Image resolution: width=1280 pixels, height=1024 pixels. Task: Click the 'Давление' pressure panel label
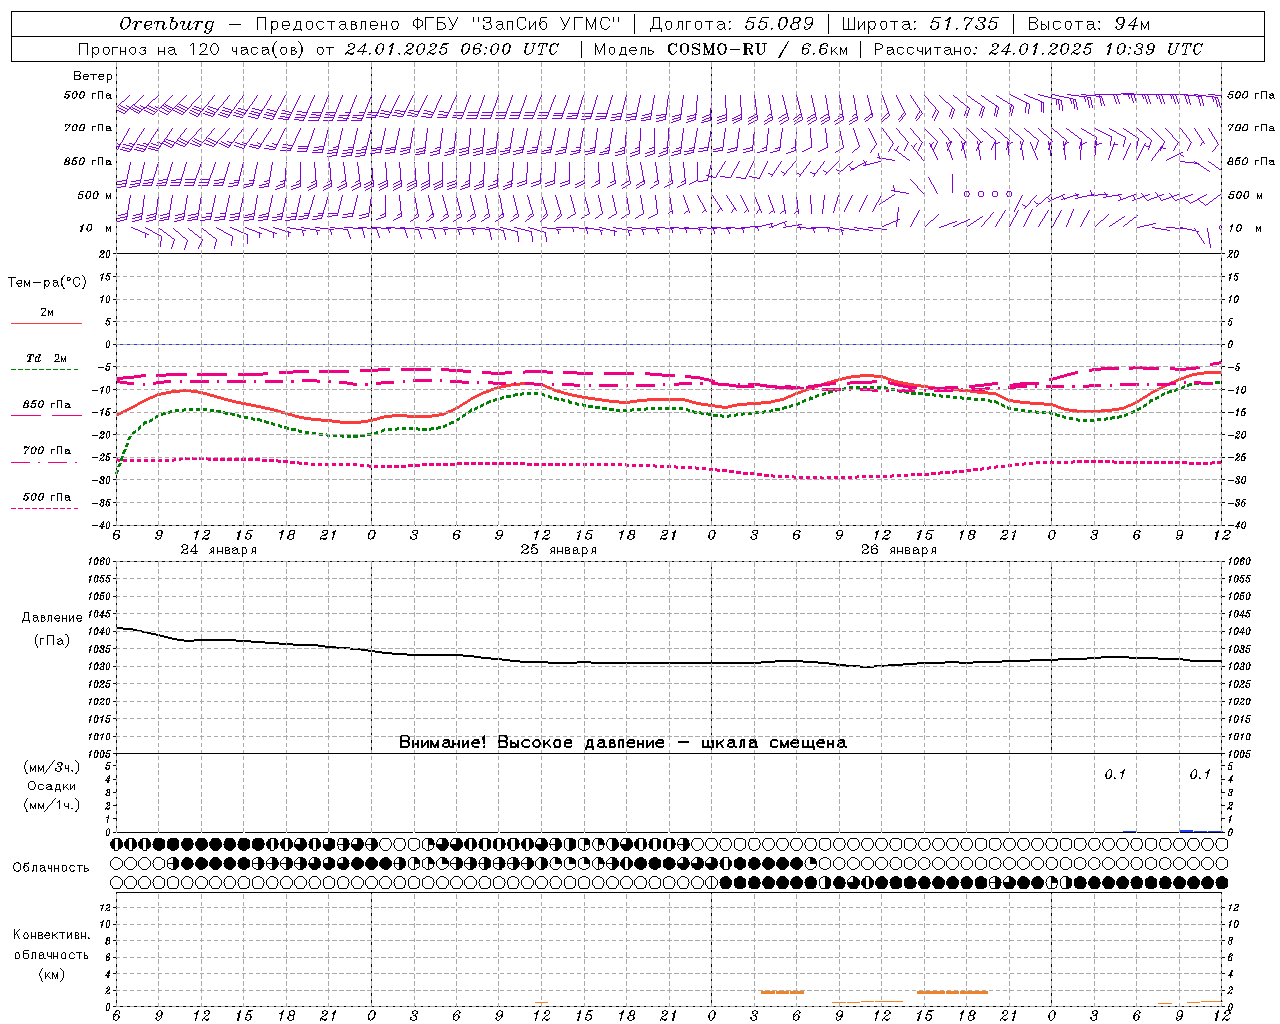coord(52,618)
